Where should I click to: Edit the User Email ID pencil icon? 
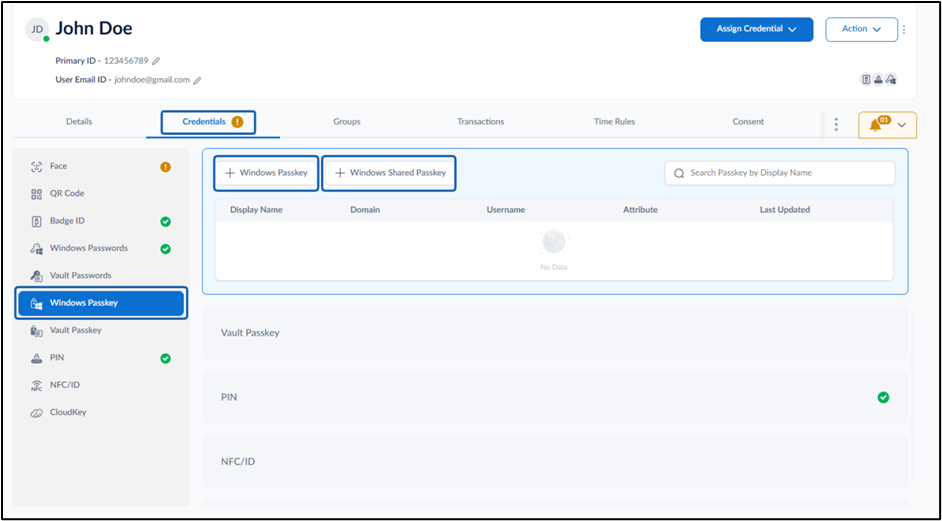[x=197, y=80]
